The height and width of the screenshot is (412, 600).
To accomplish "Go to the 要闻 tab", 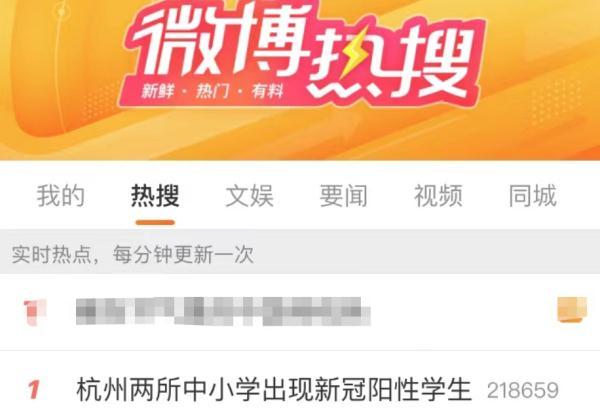I will (344, 196).
